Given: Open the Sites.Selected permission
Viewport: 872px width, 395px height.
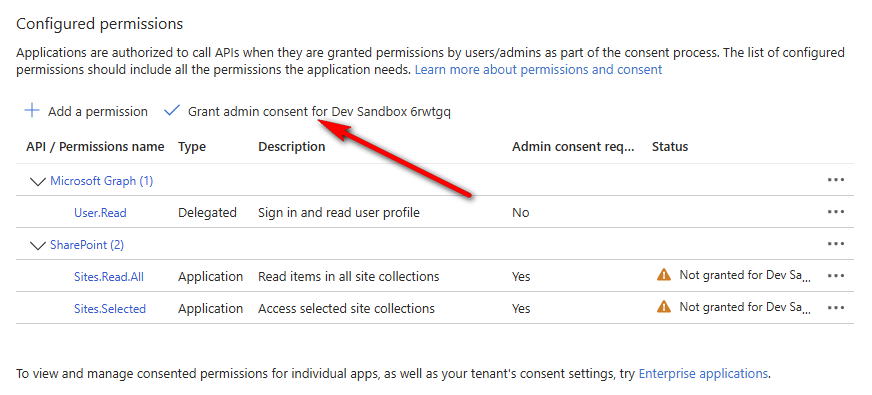Looking at the screenshot, I should click(110, 308).
